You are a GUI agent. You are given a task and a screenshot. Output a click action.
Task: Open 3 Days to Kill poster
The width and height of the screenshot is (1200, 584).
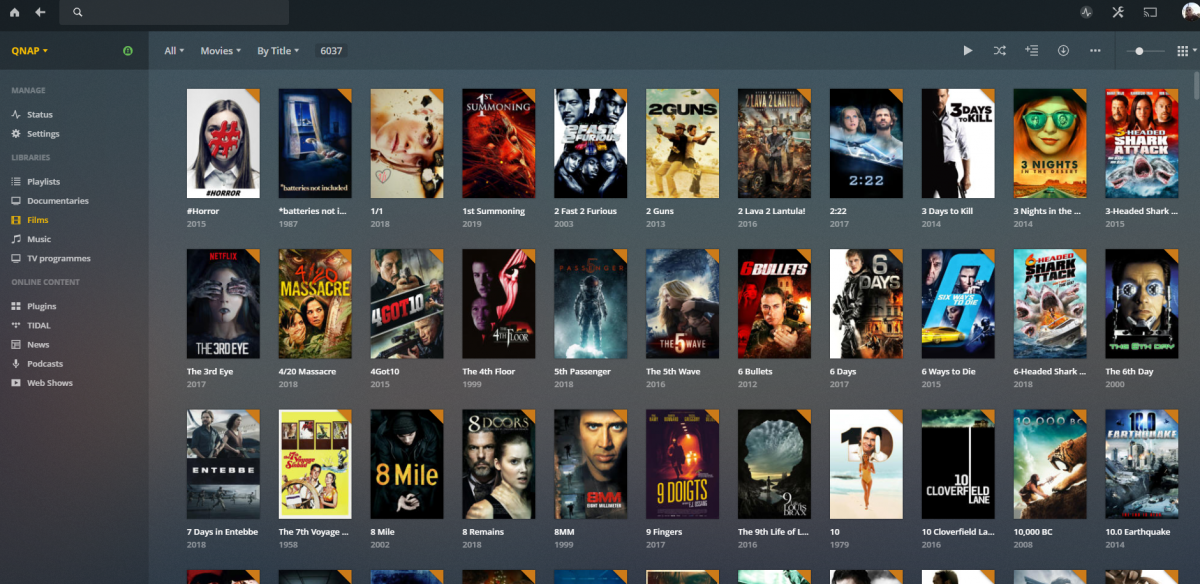click(958, 143)
